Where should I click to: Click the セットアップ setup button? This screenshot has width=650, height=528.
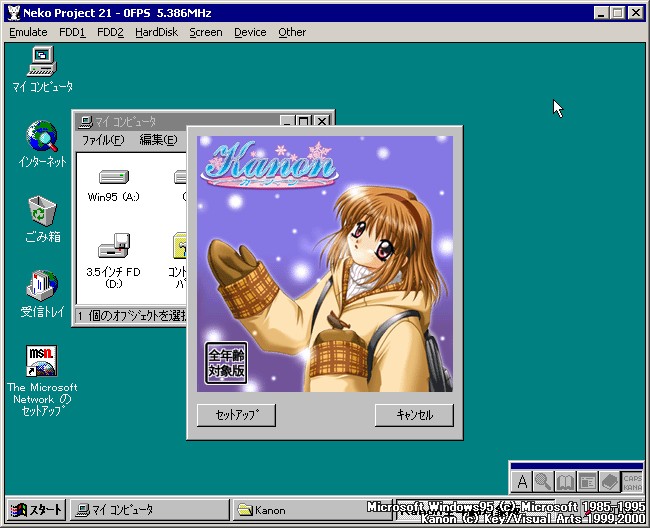236,415
